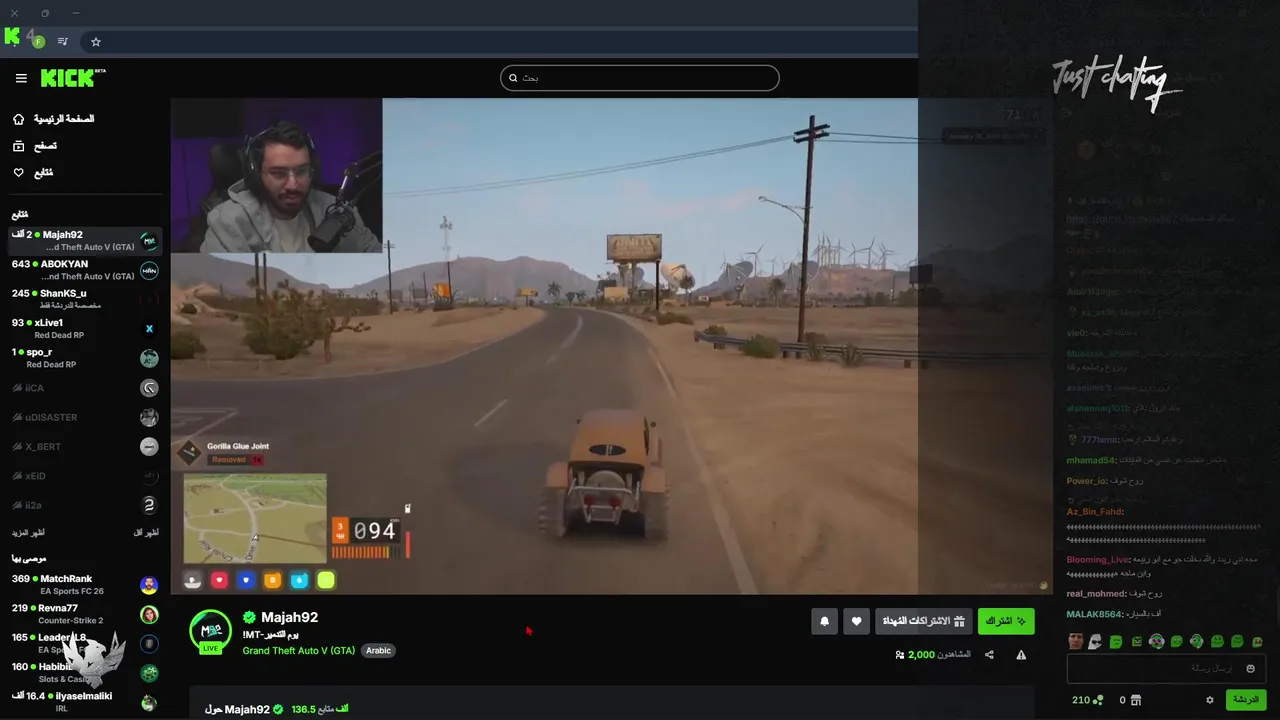
Task: Click the face photo emote
Action: (x=1075, y=641)
